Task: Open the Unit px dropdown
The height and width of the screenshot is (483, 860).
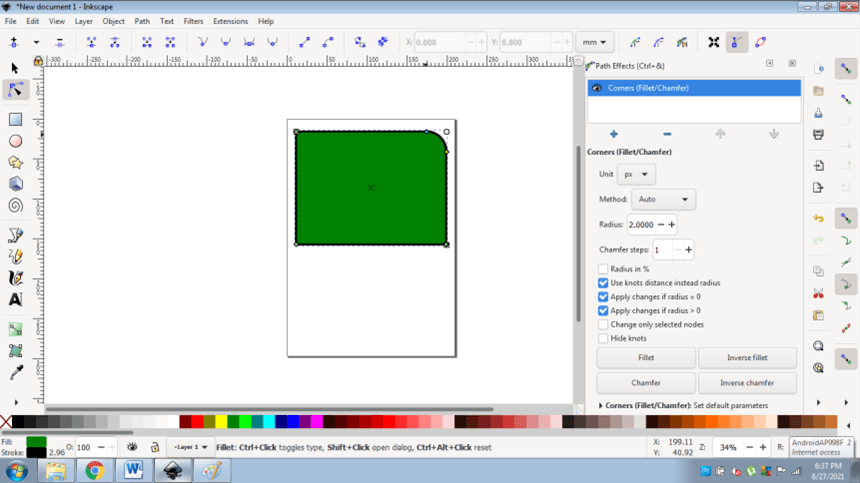Action: (637, 174)
